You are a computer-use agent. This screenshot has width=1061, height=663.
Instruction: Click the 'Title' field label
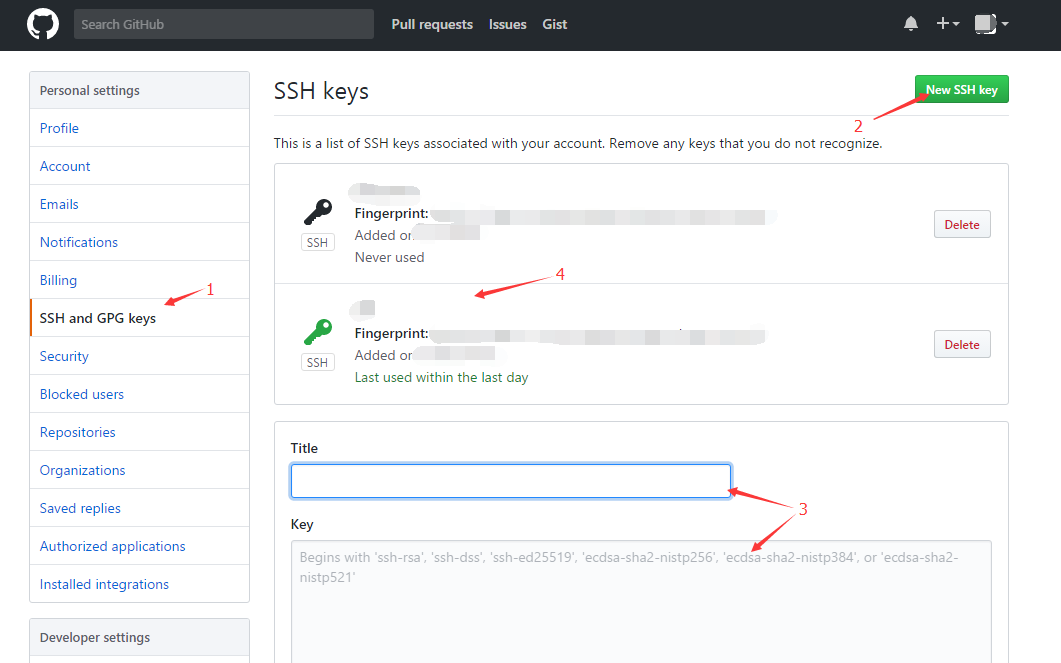[304, 448]
